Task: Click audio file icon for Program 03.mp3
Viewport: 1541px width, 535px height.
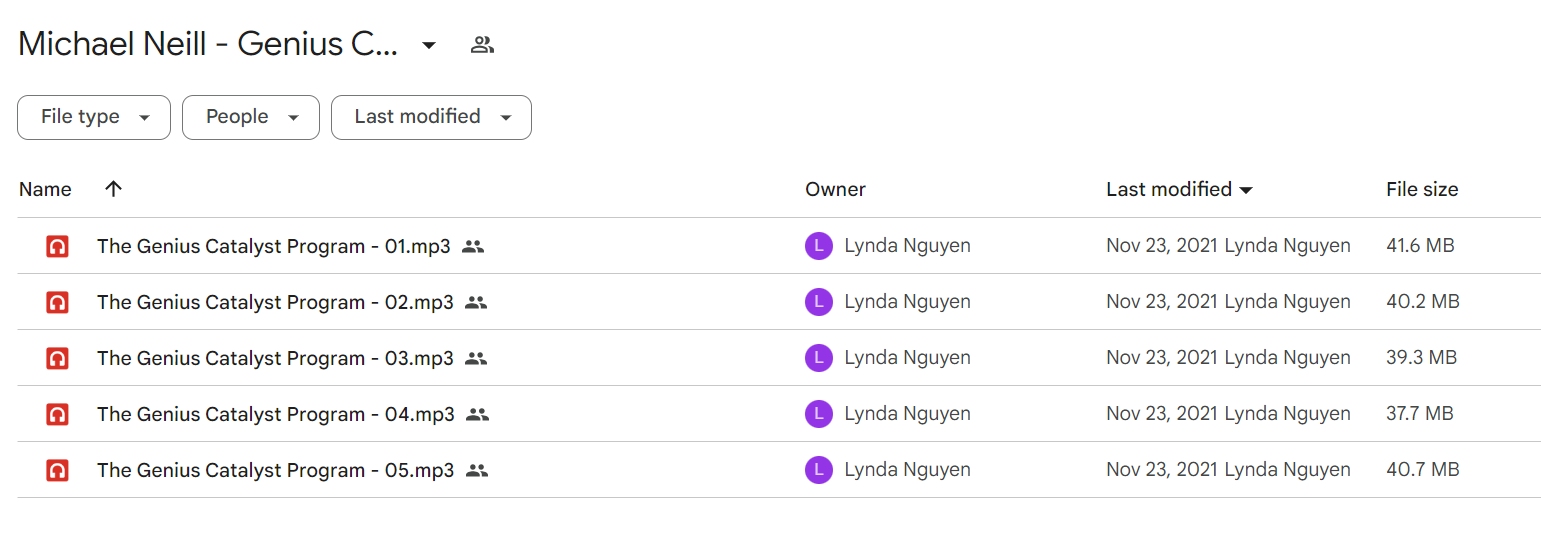Action: [x=57, y=358]
